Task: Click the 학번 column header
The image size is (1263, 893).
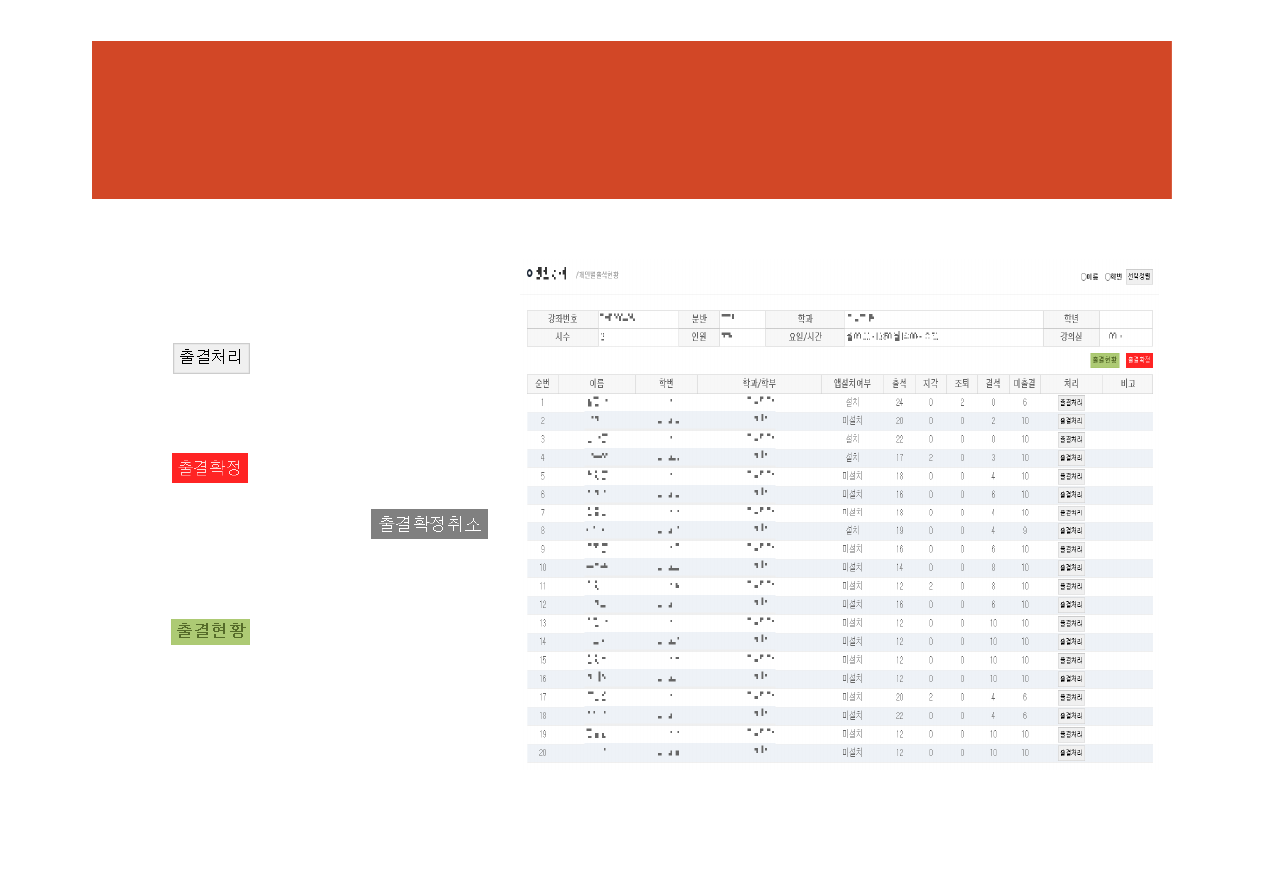Action: point(666,384)
